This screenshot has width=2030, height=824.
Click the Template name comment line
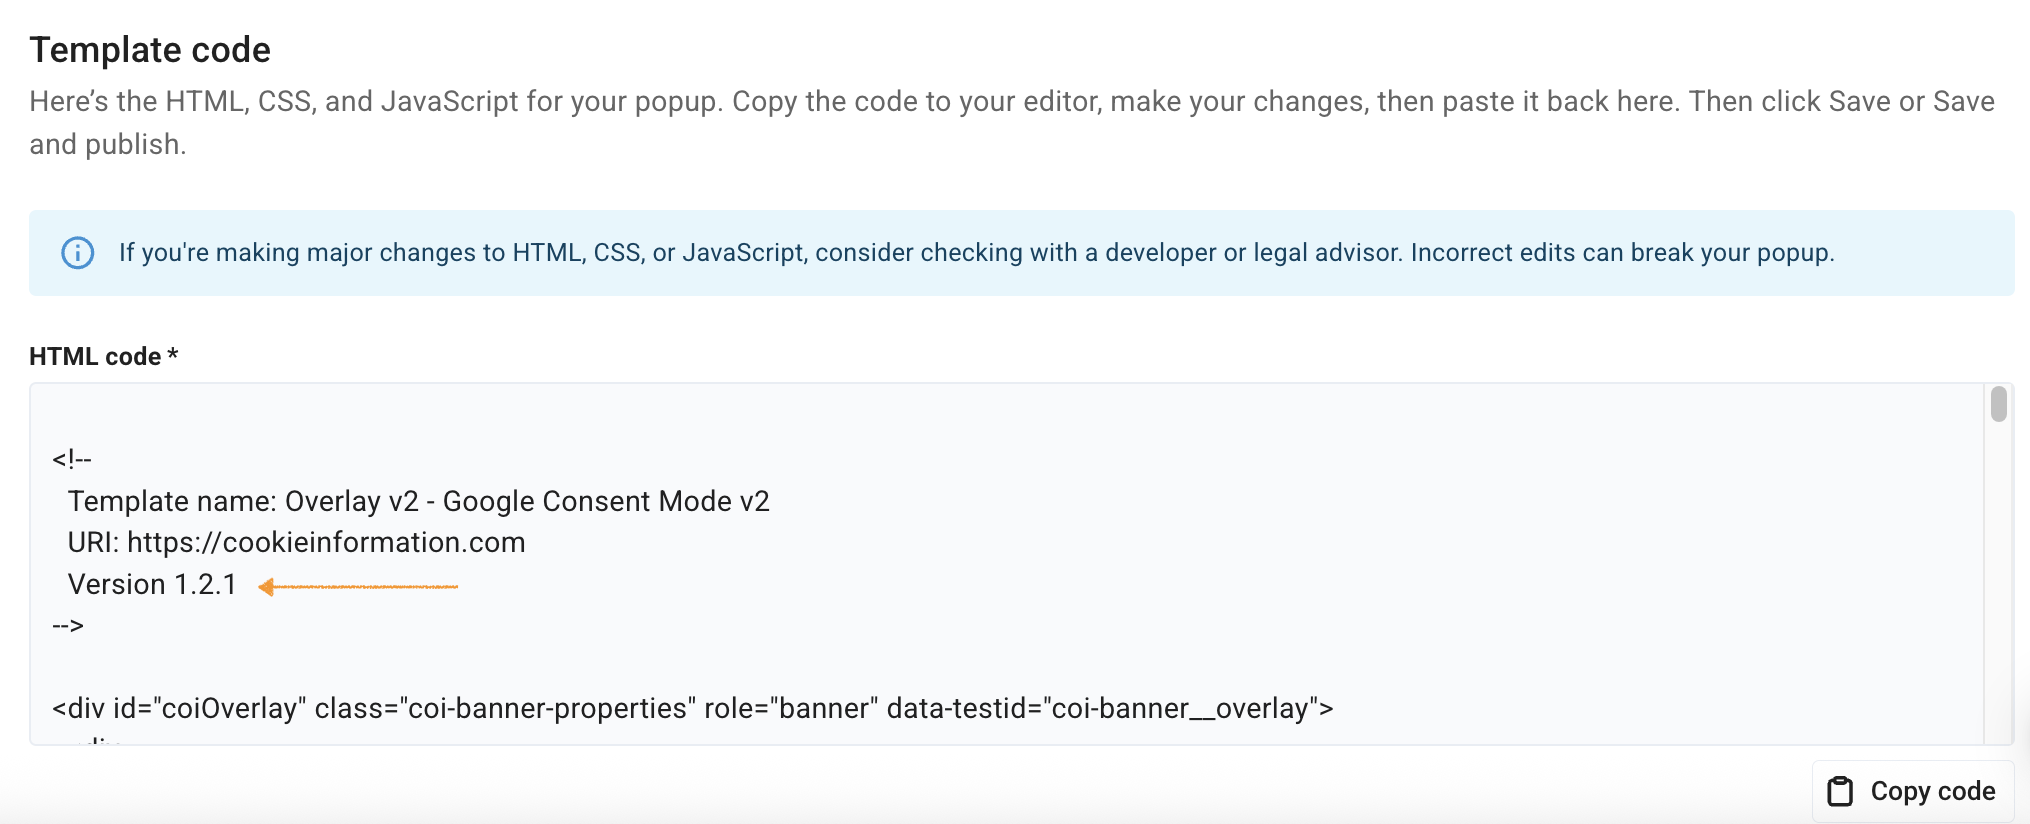click(419, 501)
